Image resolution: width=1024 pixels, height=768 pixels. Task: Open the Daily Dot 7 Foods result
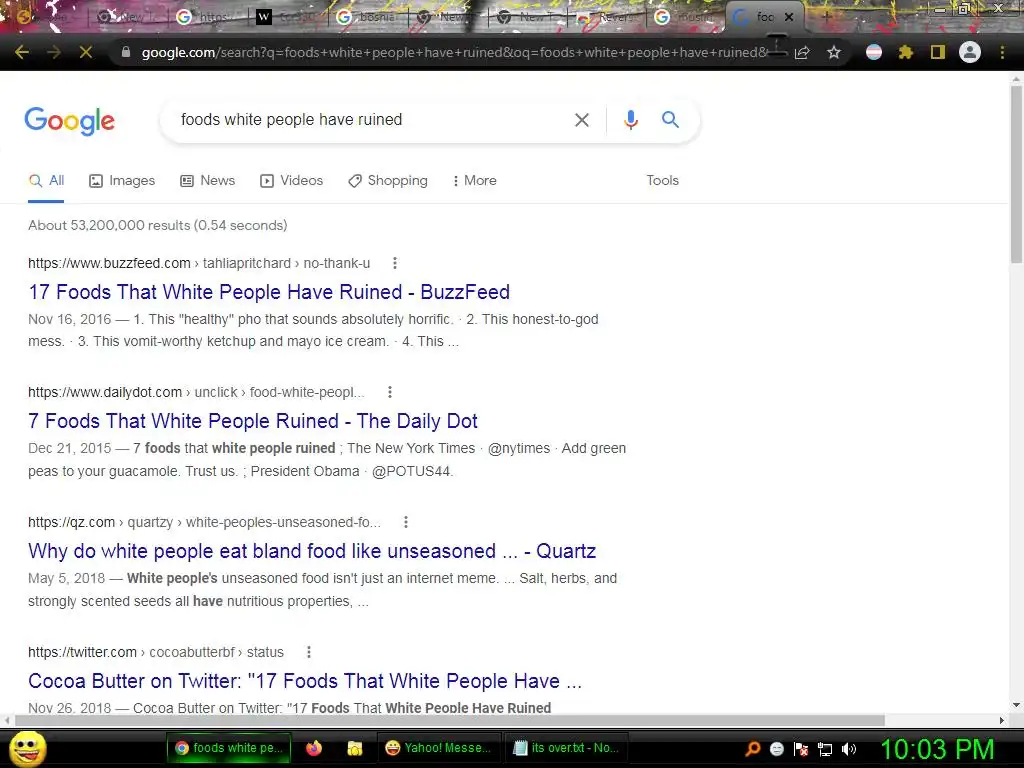point(253,421)
